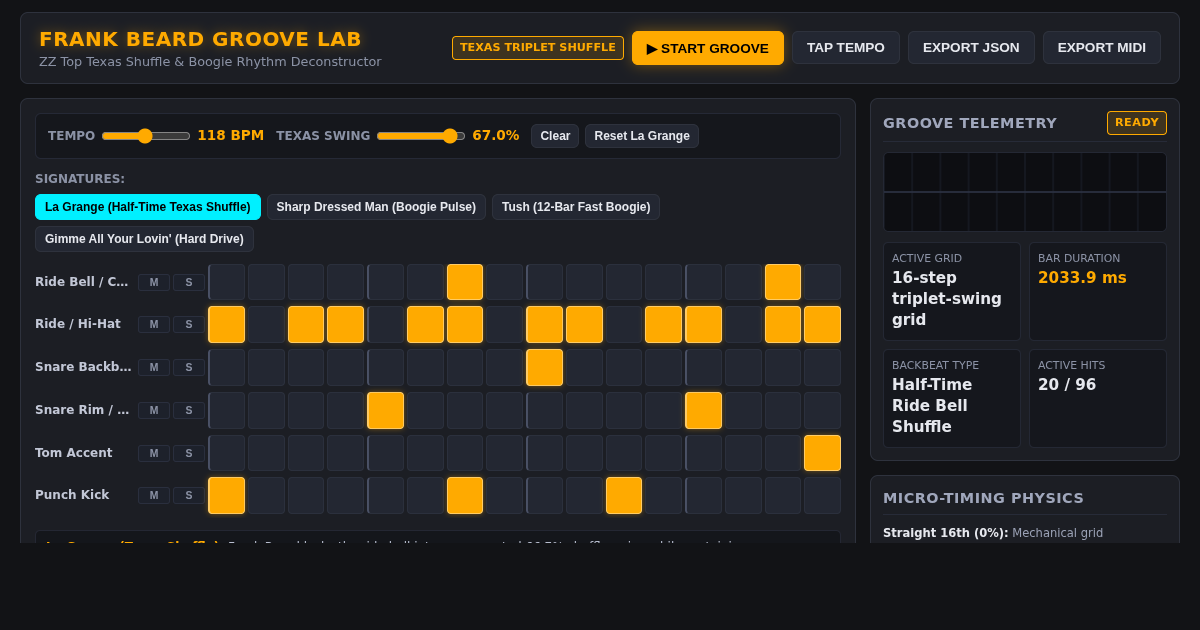1200x630 pixels.
Task: Mute the Snare Rim track
Action: tap(154, 411)
